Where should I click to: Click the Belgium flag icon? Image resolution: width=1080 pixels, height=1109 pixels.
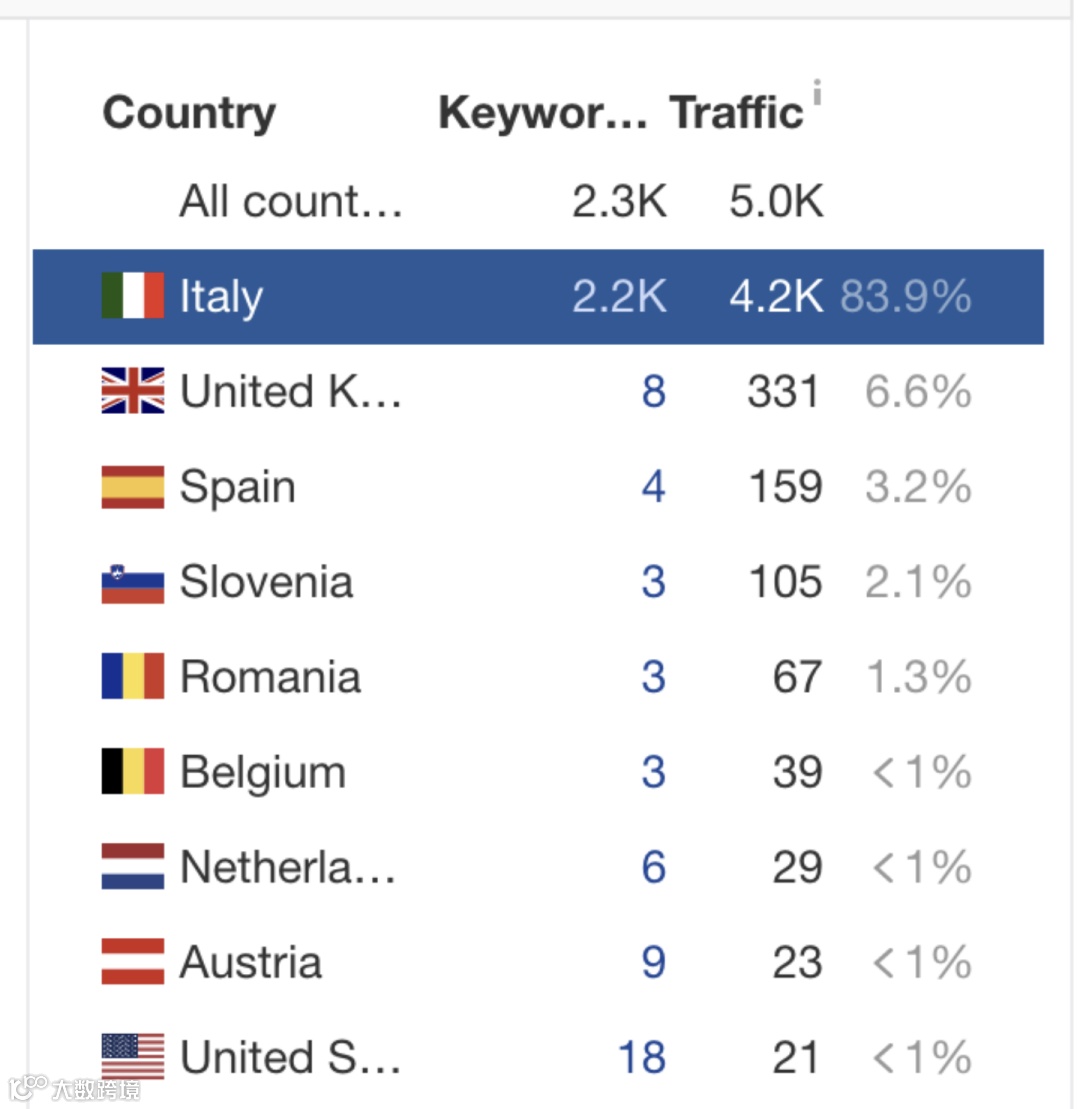click(x=133, y=772)
